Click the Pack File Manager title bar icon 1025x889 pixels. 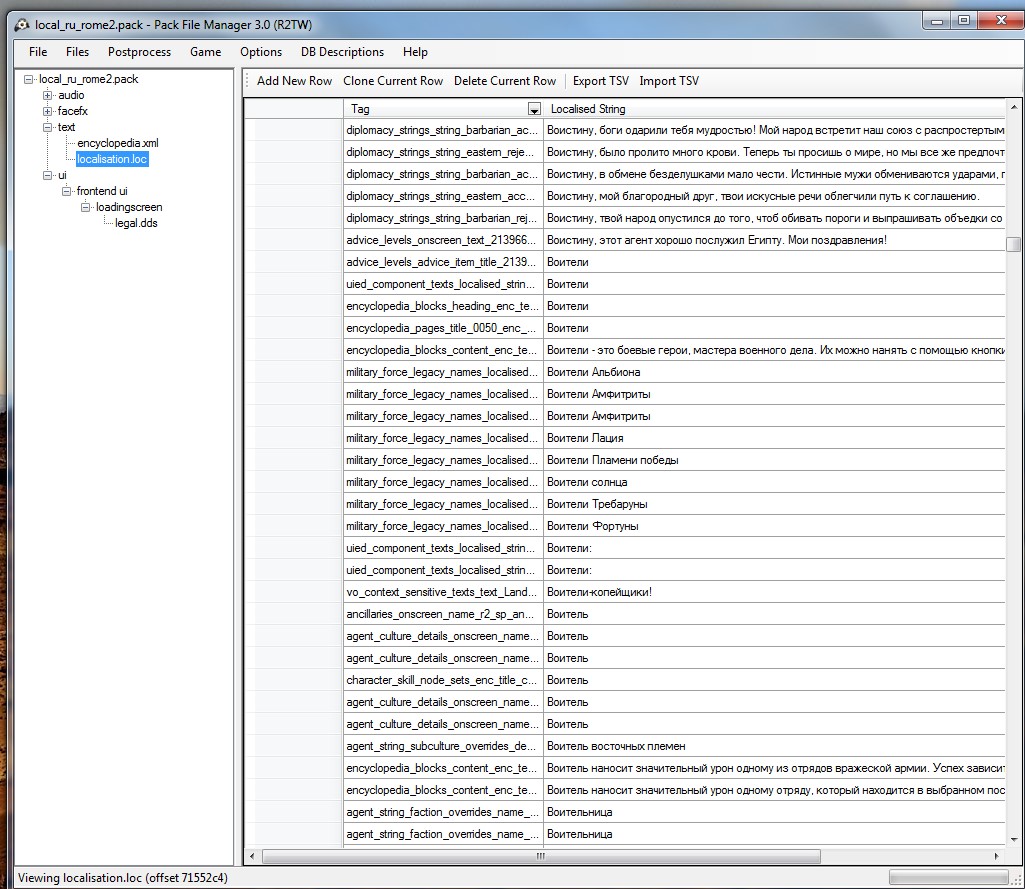tap(22, 25)
